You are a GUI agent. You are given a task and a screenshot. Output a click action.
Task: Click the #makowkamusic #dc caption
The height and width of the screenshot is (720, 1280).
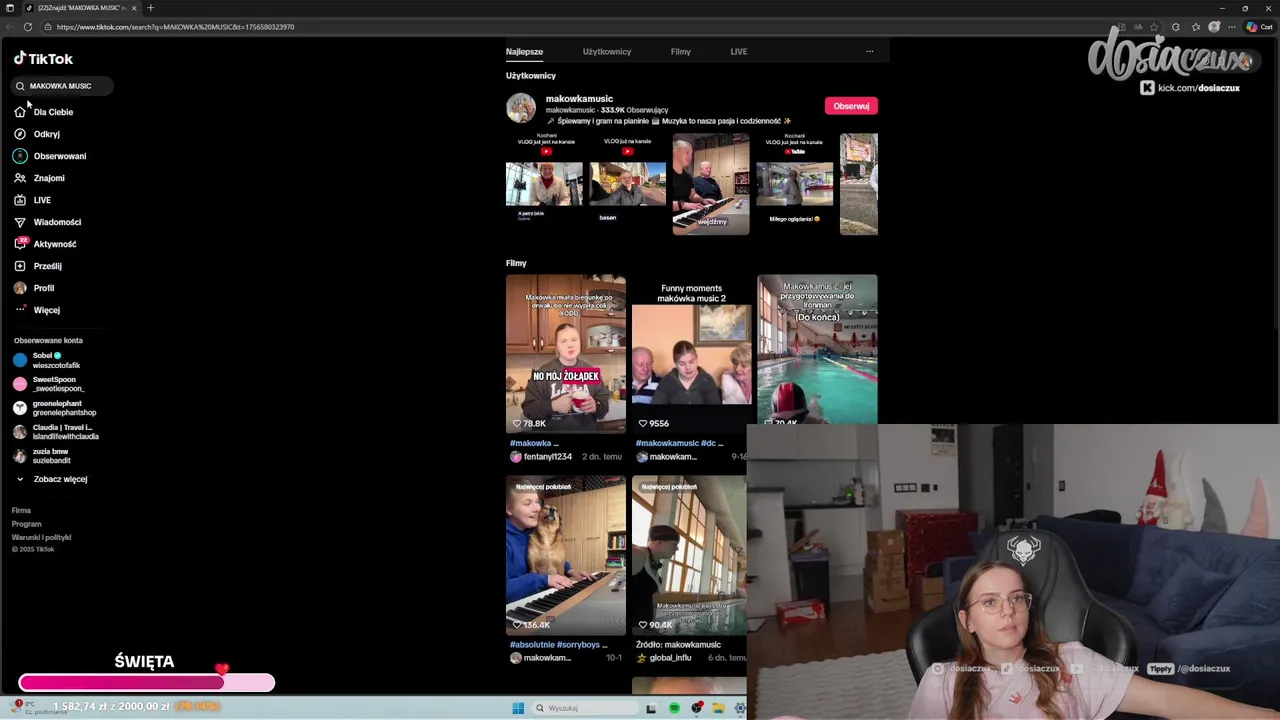pyautogui.click(x=679, y=443)
